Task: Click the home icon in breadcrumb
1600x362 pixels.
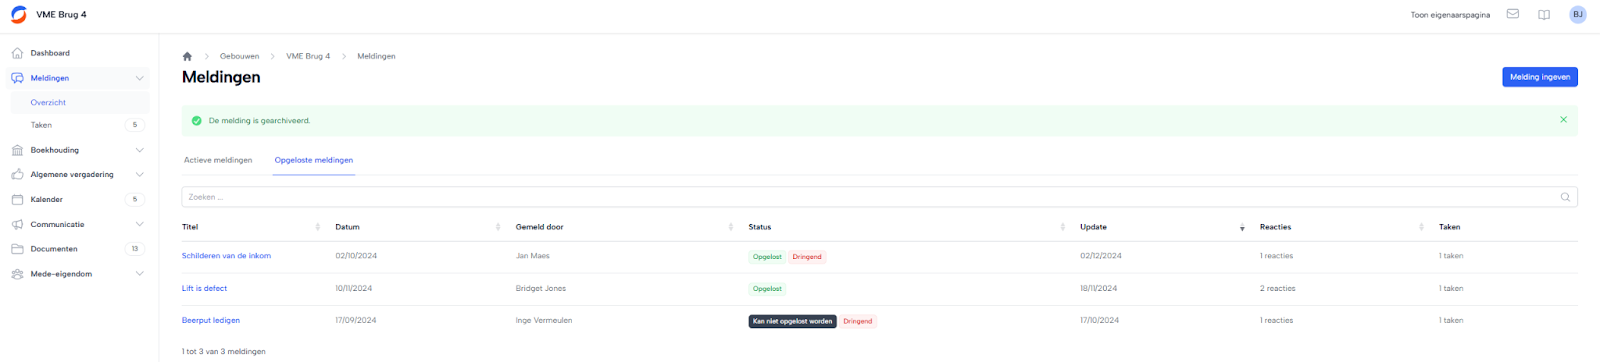Action: (187, 56)
